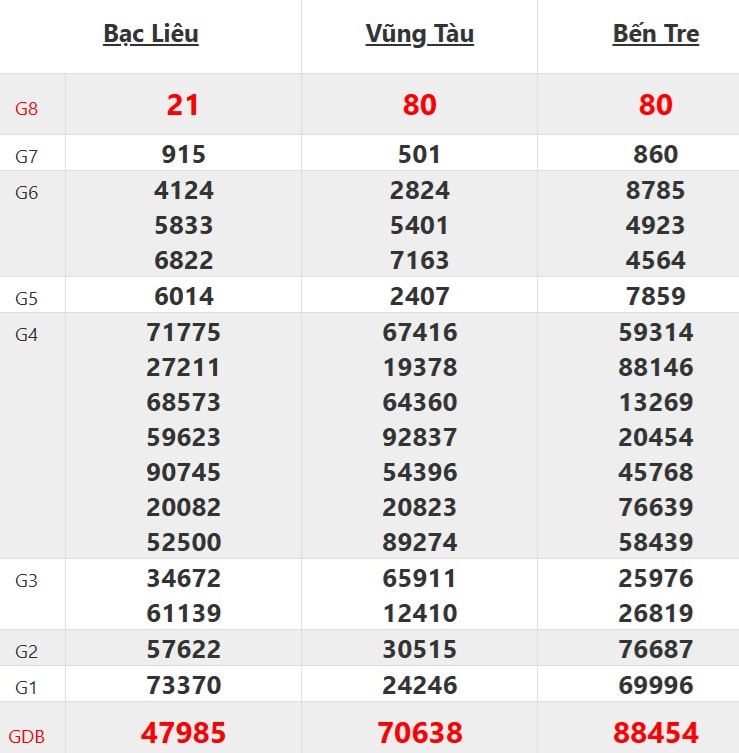Screen dimensions: 739x753
Task: Open the Bạc Liêu province link
Action: (151, 34)
